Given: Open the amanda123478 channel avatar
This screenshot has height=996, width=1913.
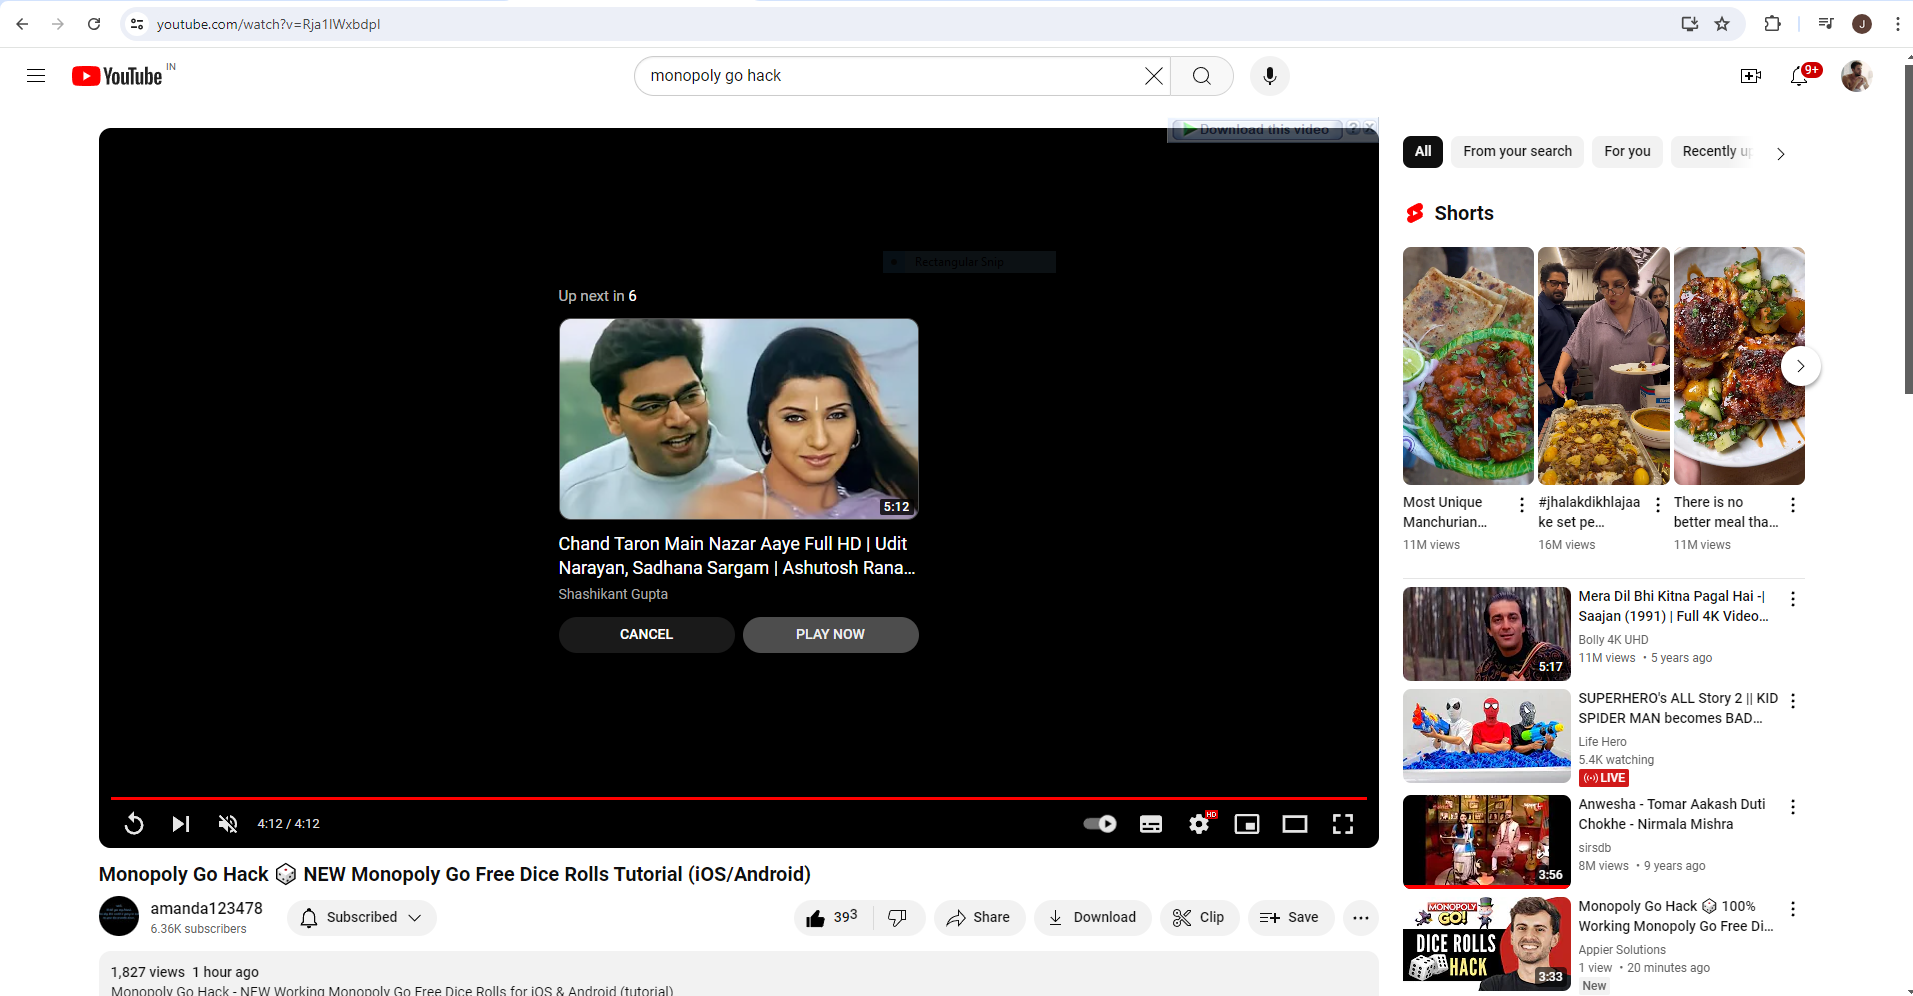Looking at the screenshot, I should click(x=119, y=916).
